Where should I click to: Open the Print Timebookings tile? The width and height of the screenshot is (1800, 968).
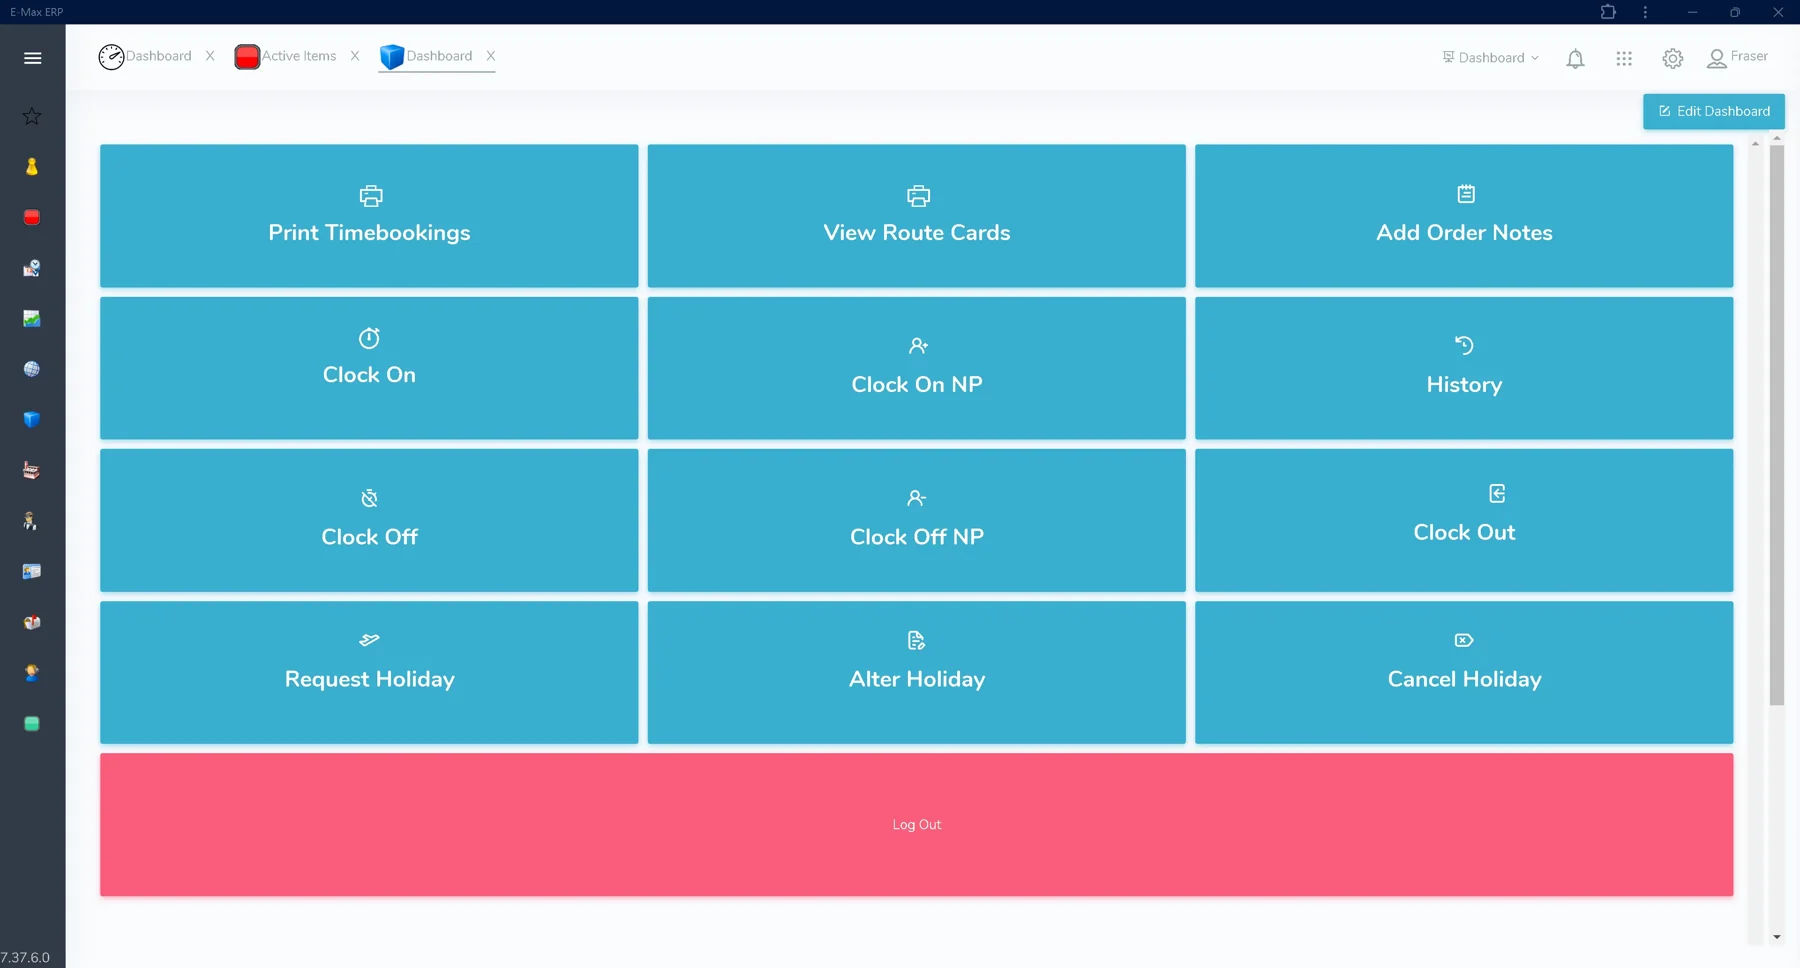[369, 216]
